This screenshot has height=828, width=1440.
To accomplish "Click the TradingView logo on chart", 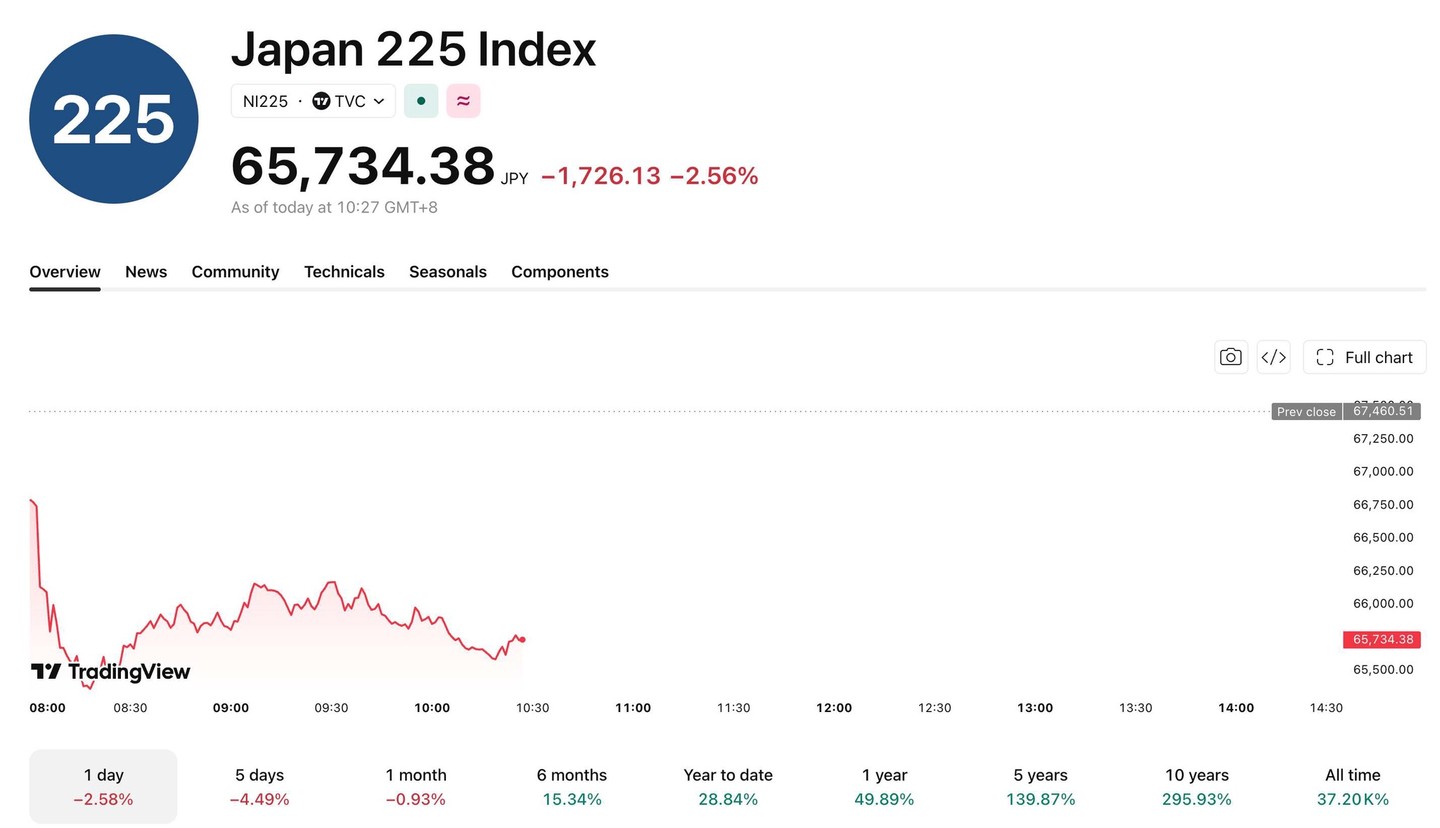I will click(x=110, y=671).
